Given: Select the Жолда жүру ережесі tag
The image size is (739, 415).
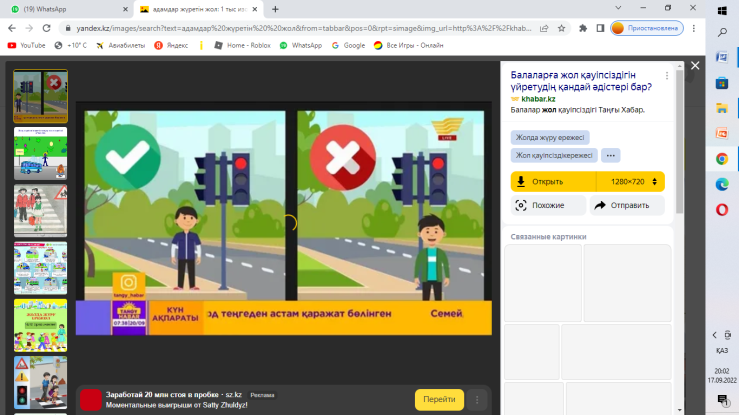Looking at the screenshot, I should (x=550, y=138).
